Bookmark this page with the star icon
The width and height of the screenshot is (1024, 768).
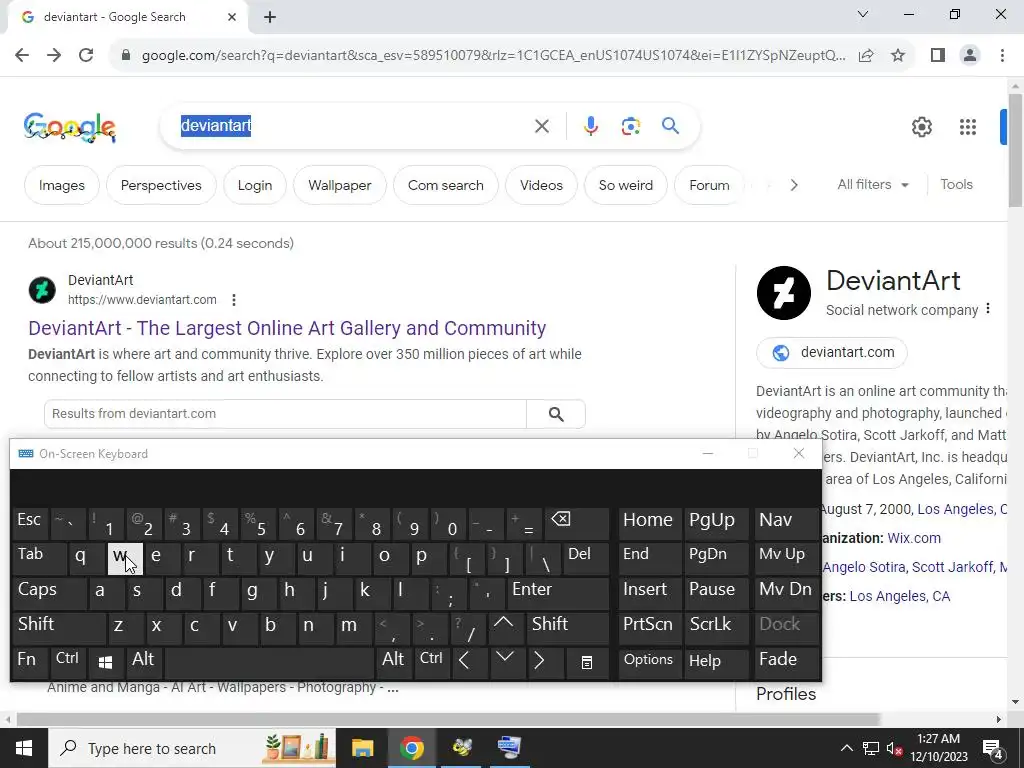[x=898, y=56]
